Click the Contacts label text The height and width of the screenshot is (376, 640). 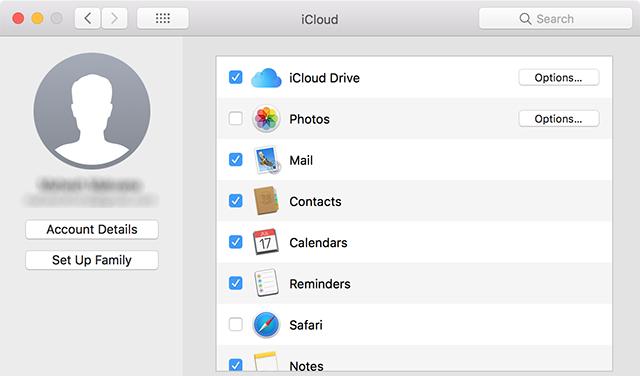316,202
